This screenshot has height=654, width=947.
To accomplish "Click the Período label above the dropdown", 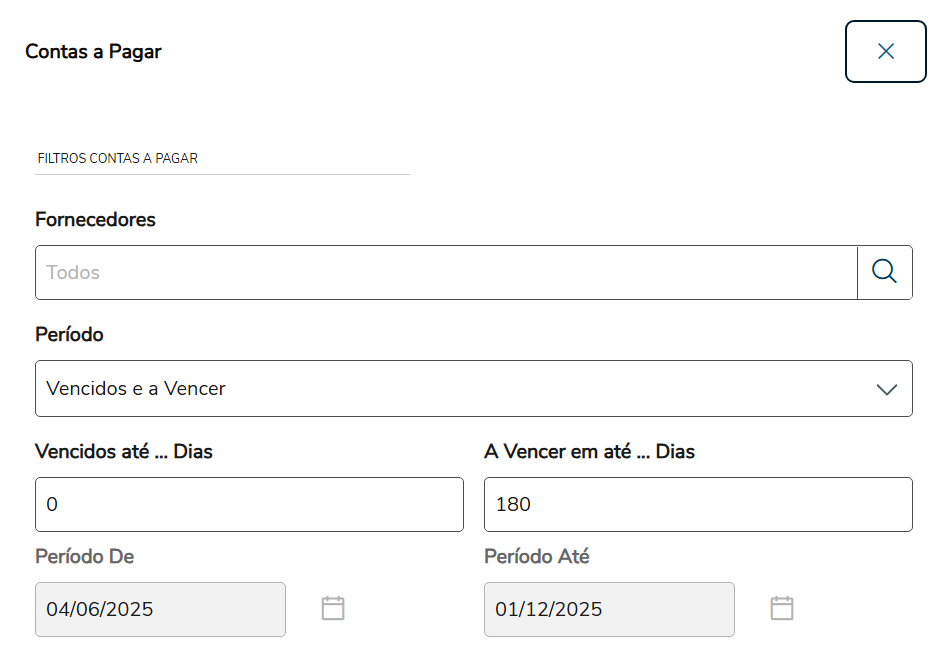I will 69,334.
